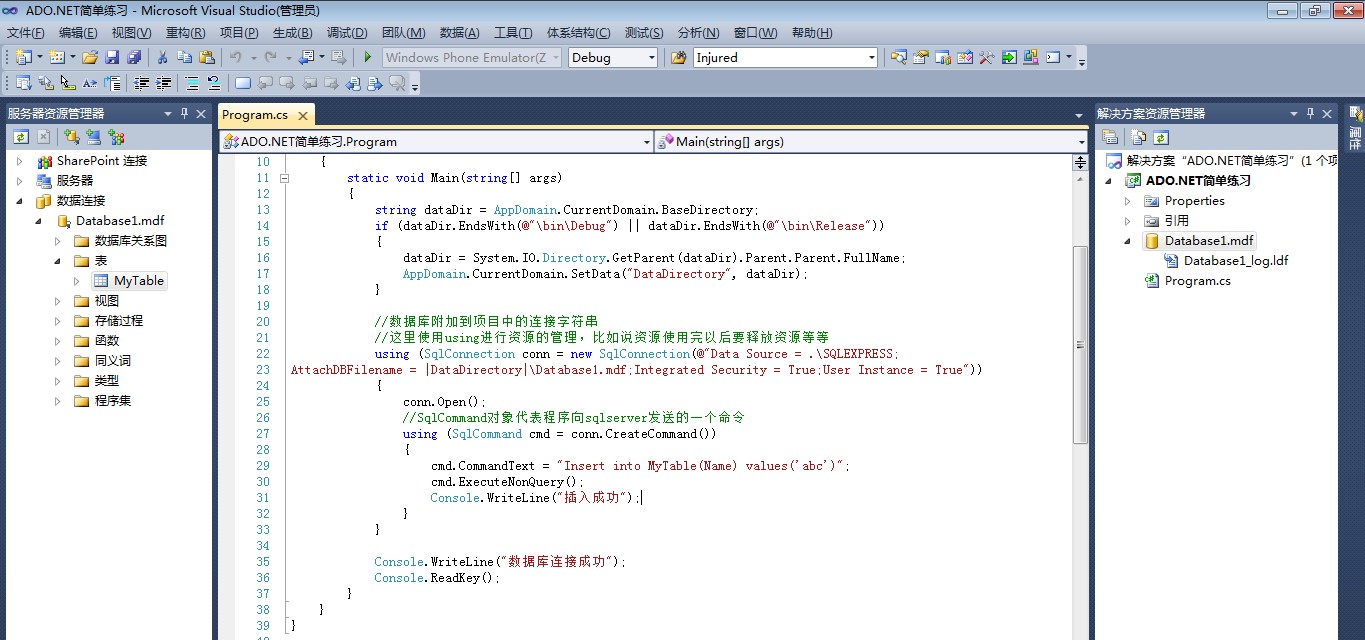This screenshot has height=640, width=1365.
Task: Start debugging with the green play arrow
Action: point(368,58)
